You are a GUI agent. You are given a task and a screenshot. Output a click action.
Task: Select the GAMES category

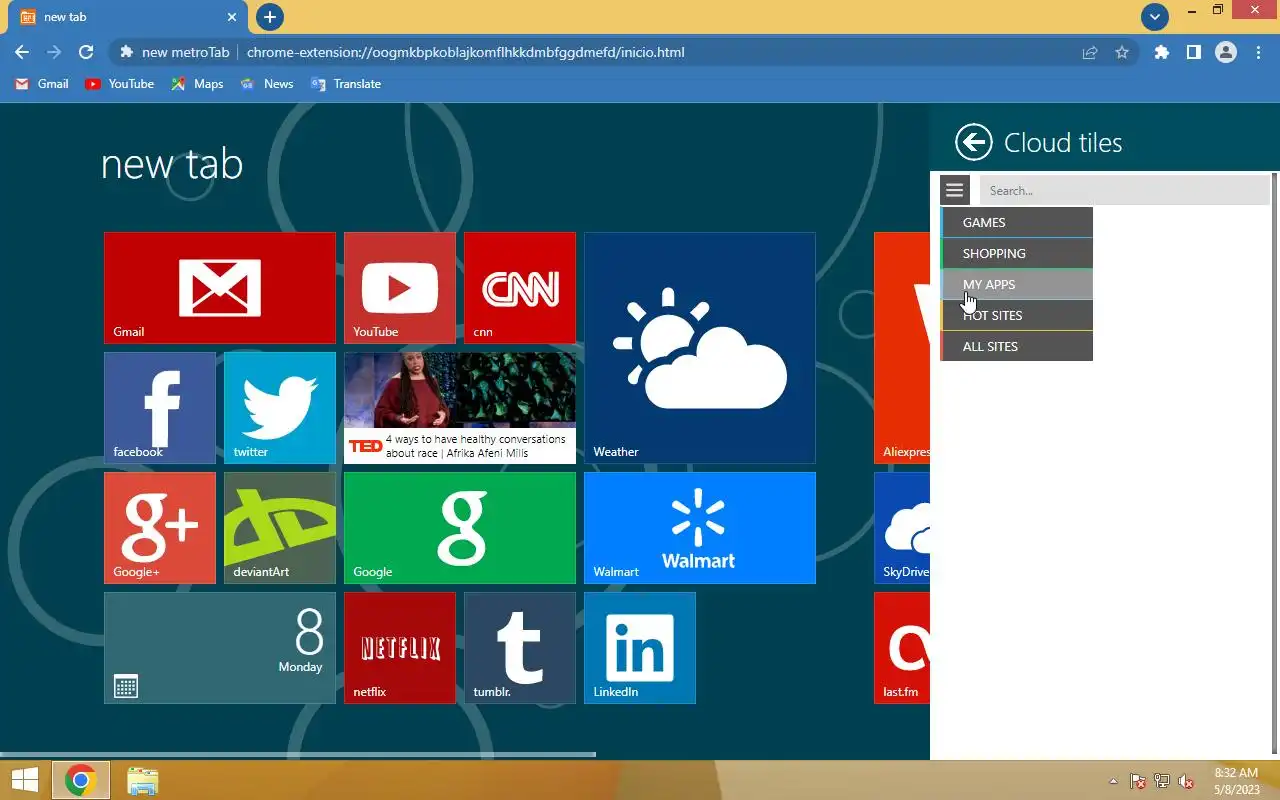click(1017, 222)
